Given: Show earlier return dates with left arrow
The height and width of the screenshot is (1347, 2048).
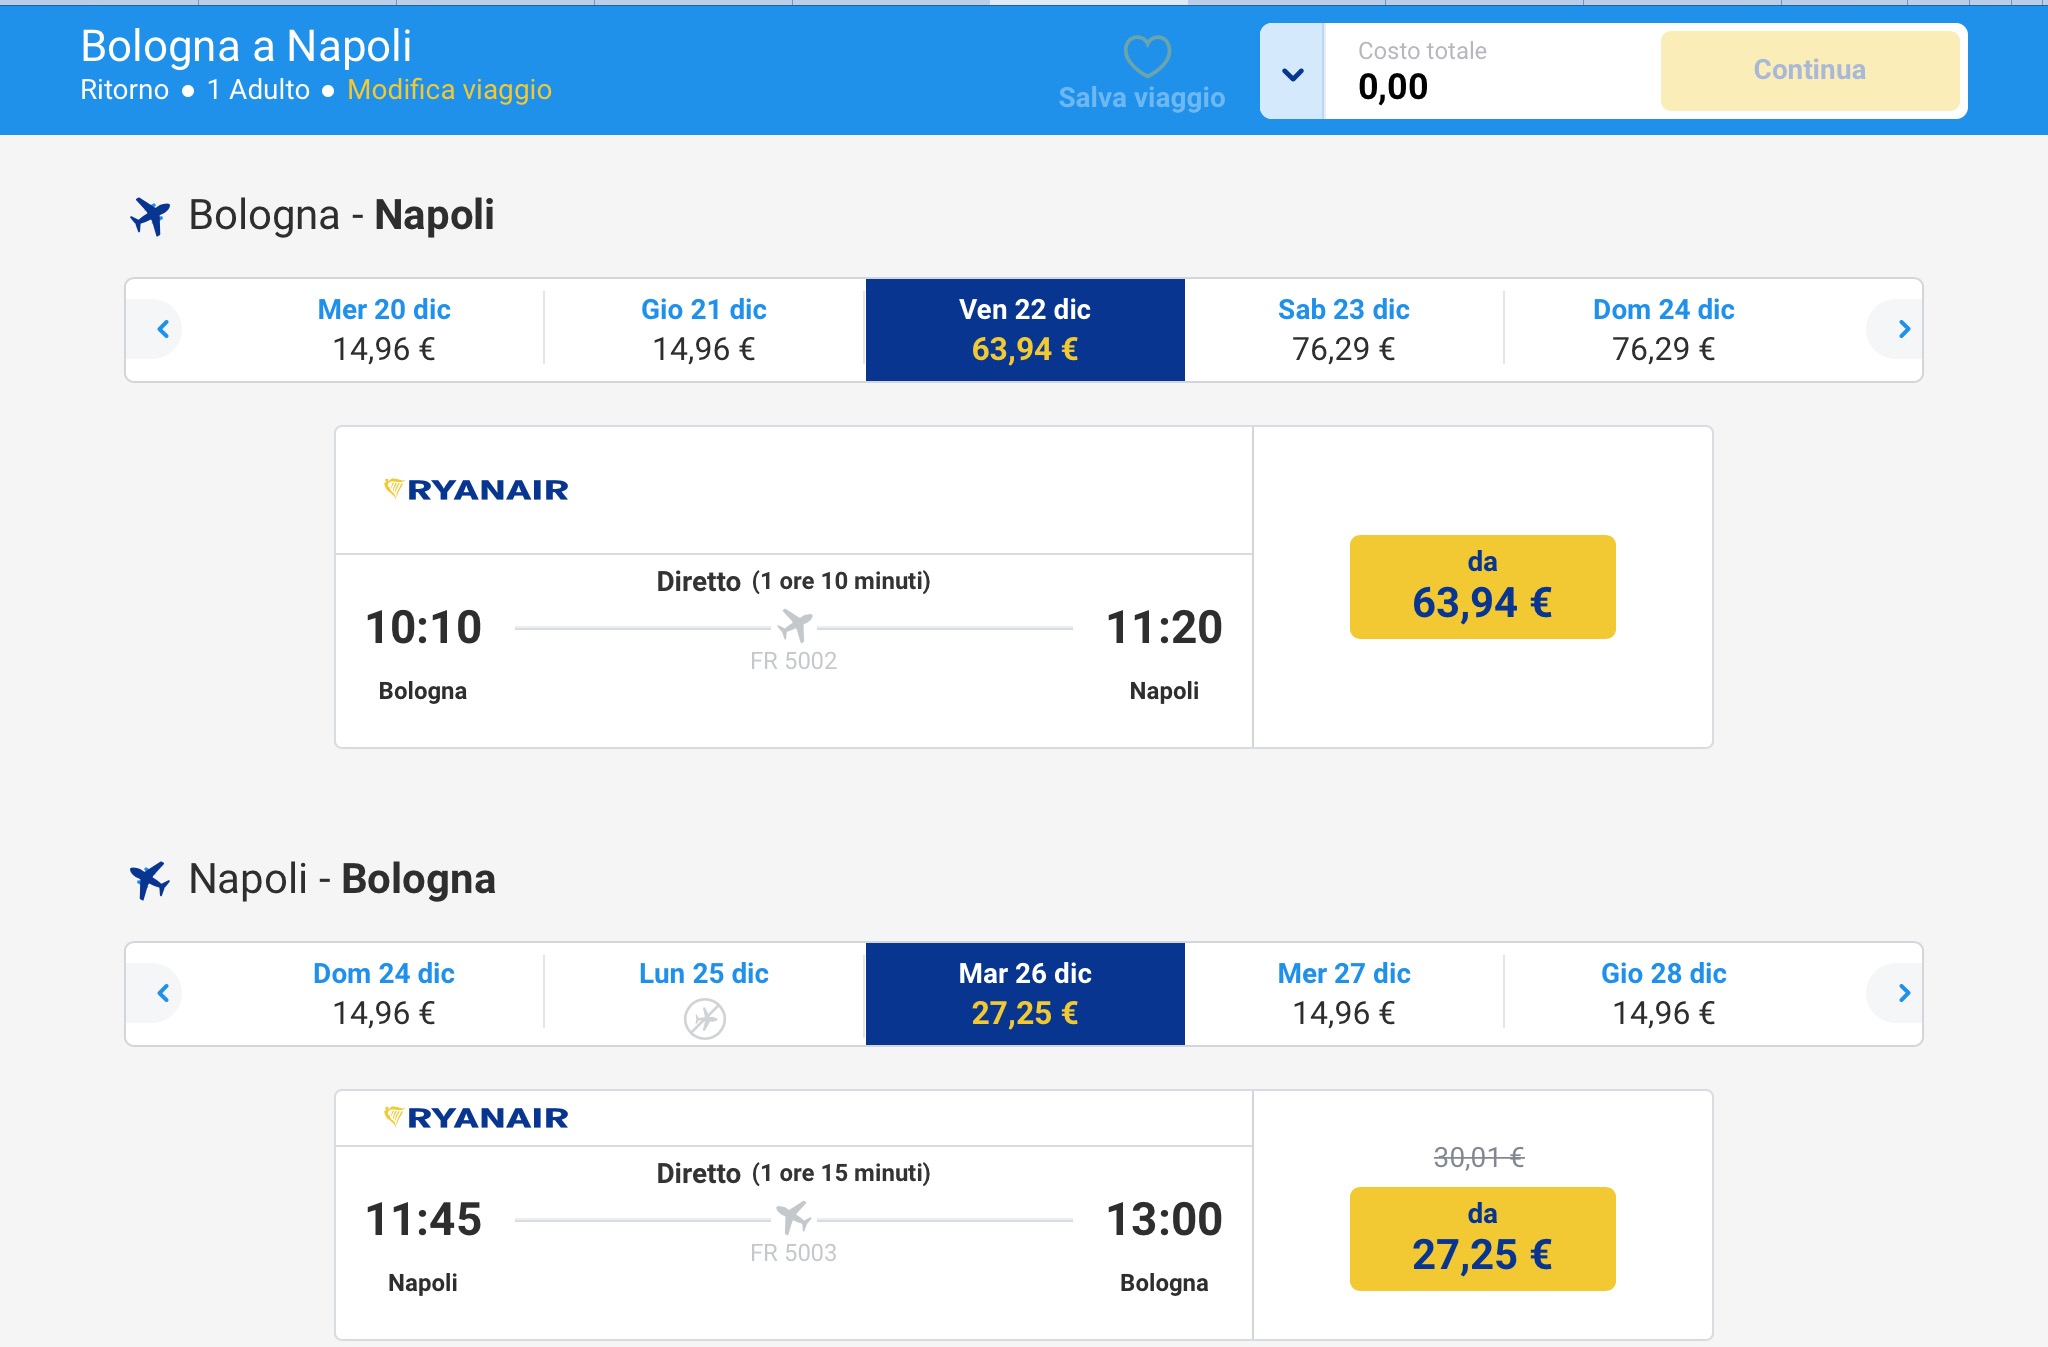Looking at the screenshot, I should [x=163, y=993].
